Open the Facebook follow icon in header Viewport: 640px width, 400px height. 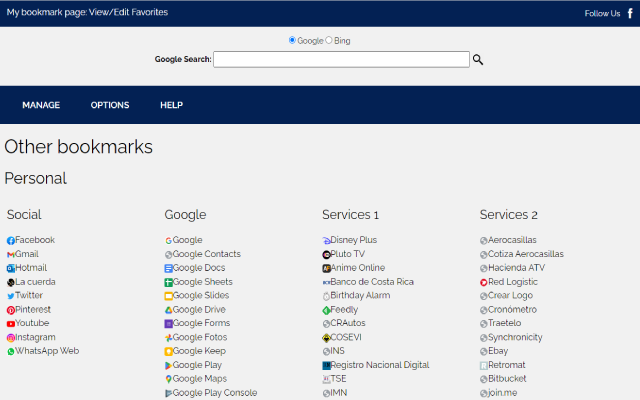point(630,13)
